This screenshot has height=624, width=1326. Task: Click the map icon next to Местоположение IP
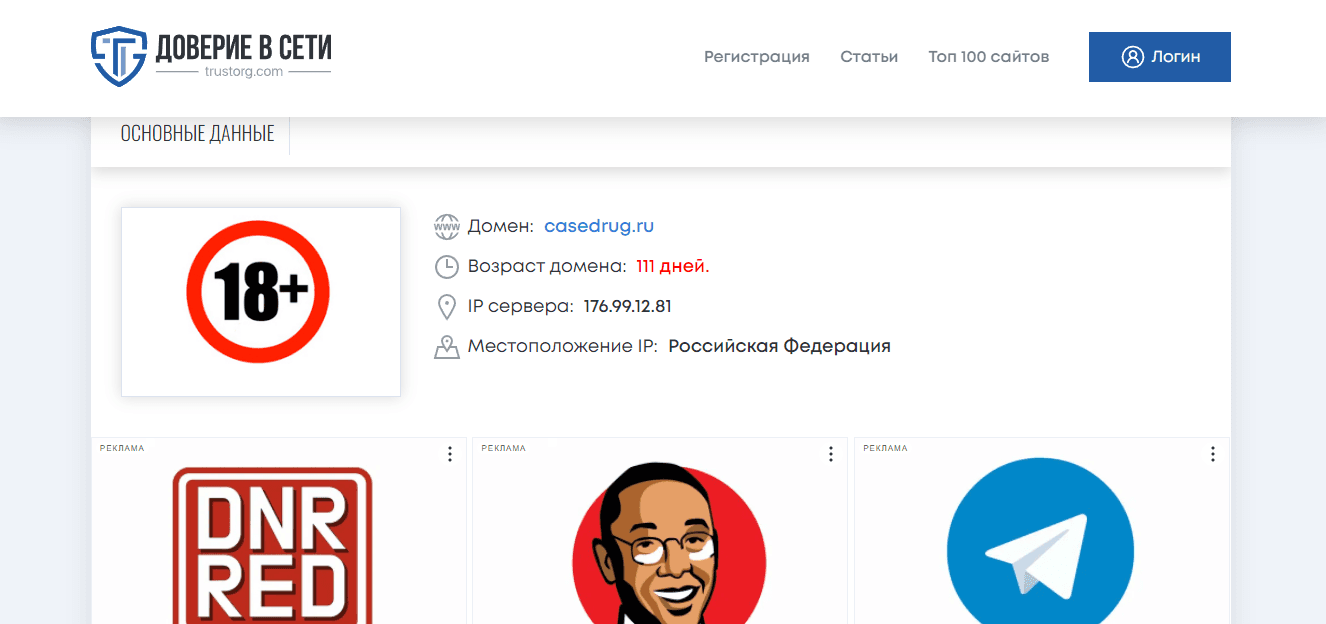[x=447, y=346]
